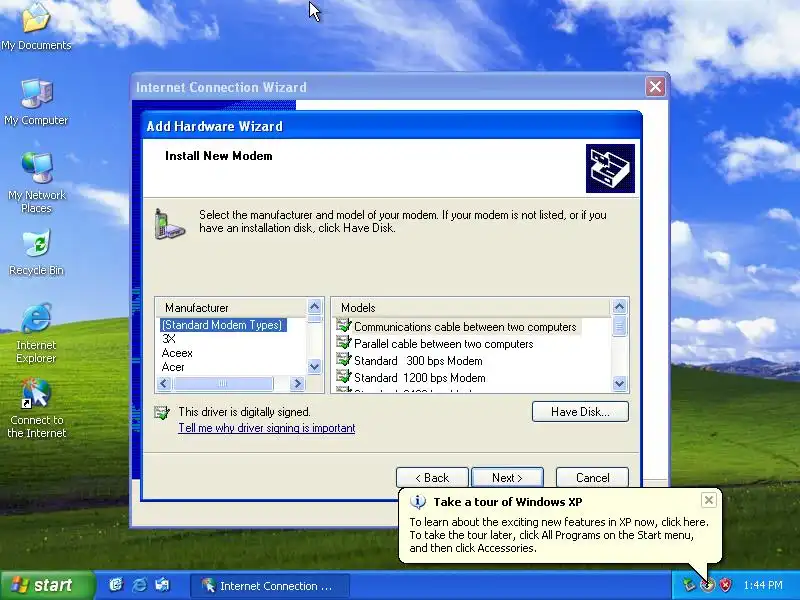Click Models list vertical scrollbar thumb
The image size is (800, 600).
(619, 326)
